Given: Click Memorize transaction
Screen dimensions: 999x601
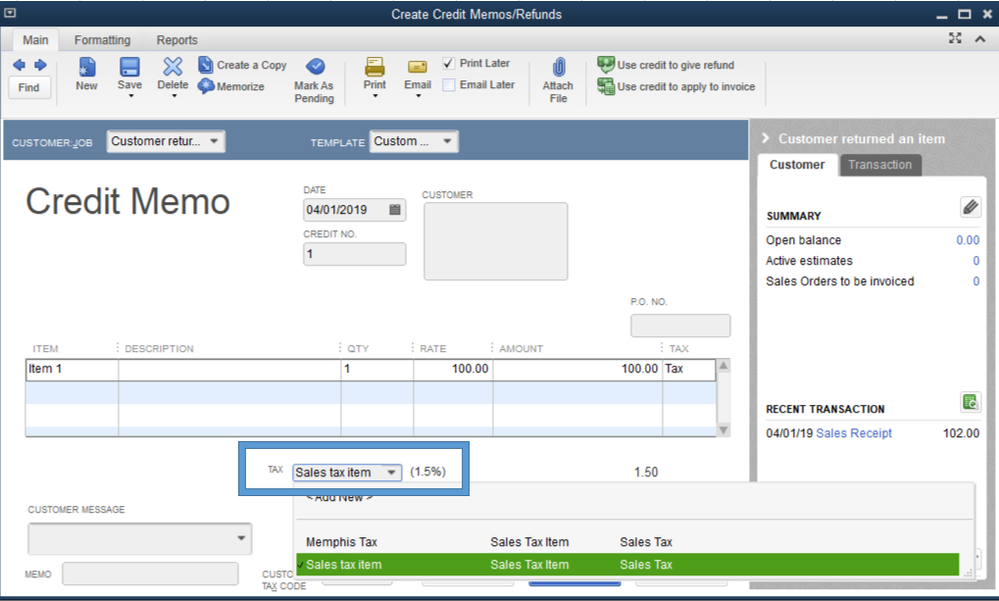Looking at the screenshot, I should (231, 86).
